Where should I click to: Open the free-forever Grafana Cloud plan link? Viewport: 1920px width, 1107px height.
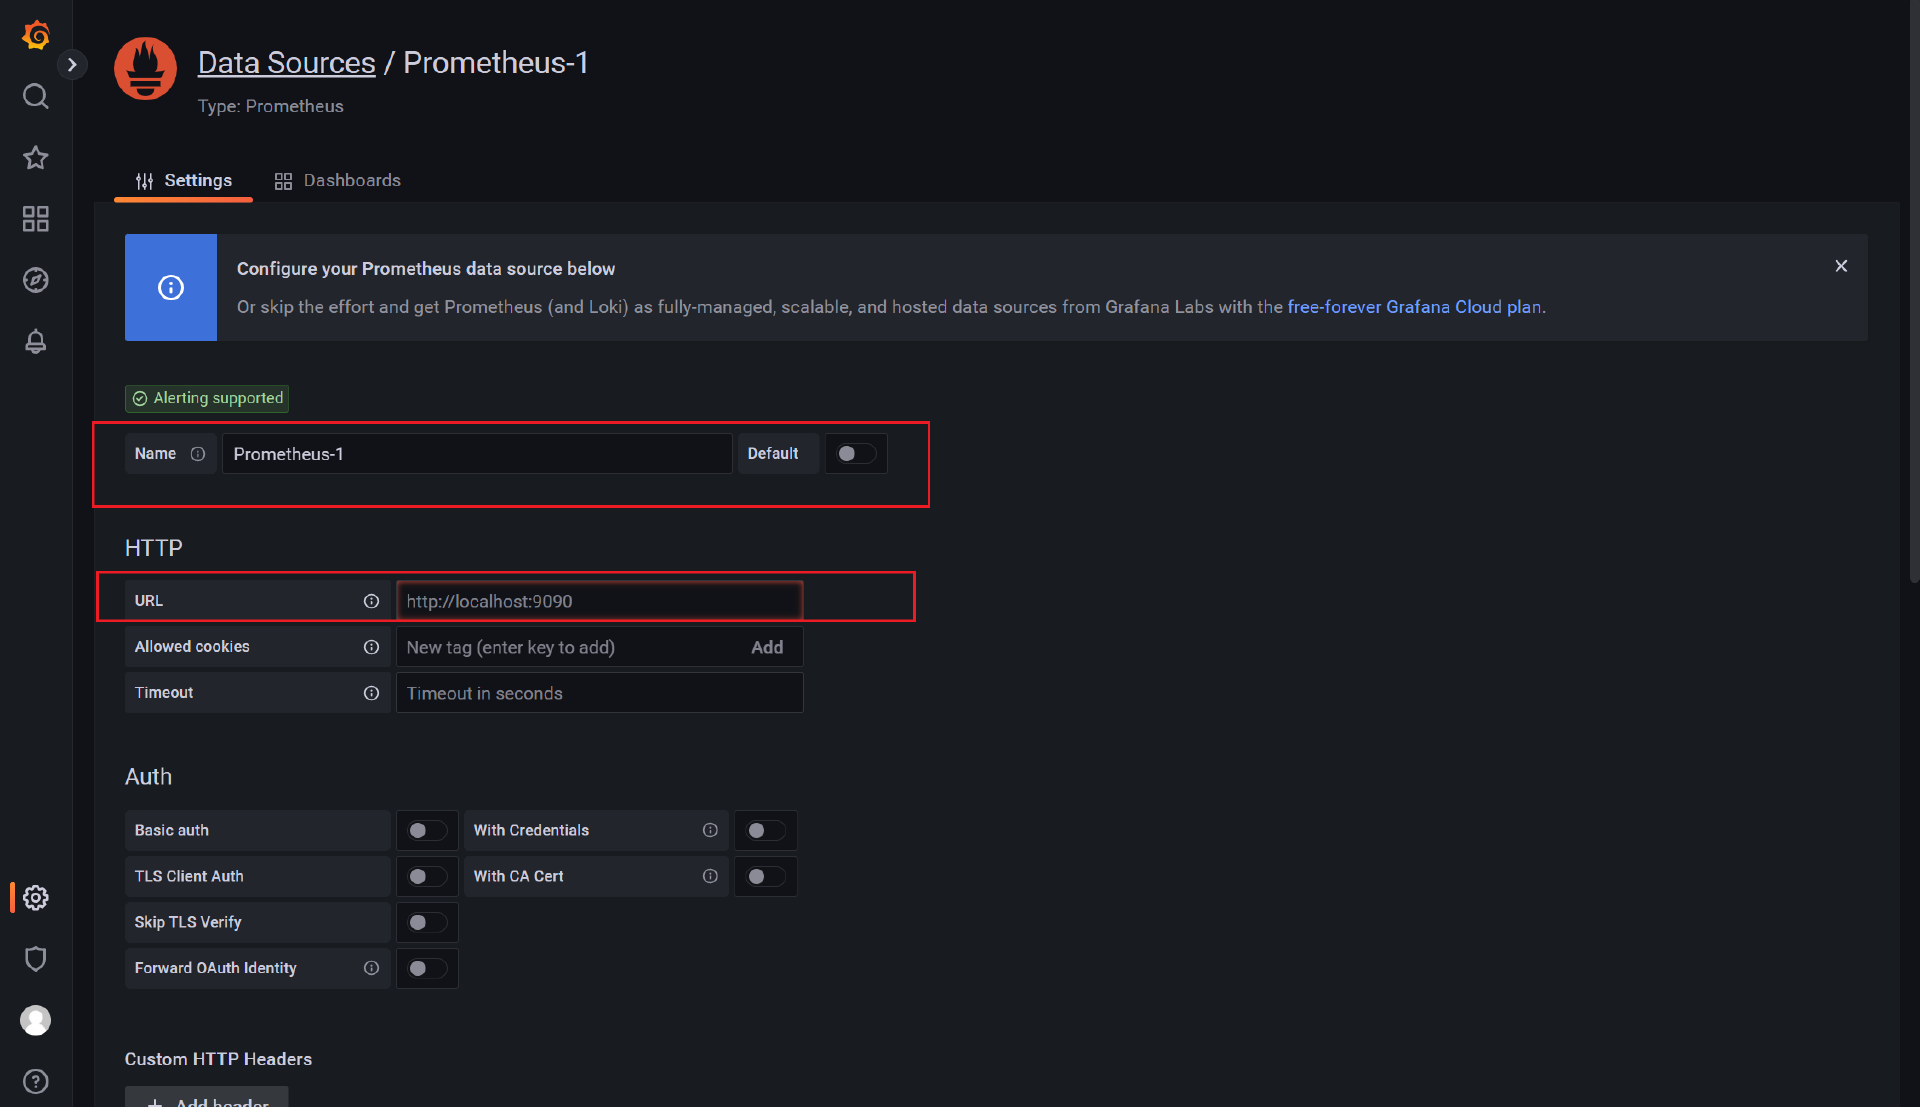coord(1414,307)
